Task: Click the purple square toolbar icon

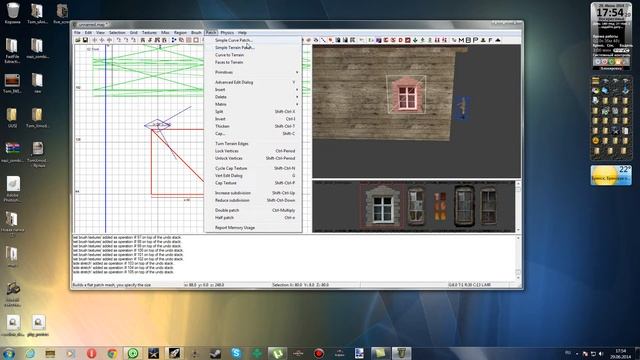Action: pyautogui.click(x=378, y=40)
